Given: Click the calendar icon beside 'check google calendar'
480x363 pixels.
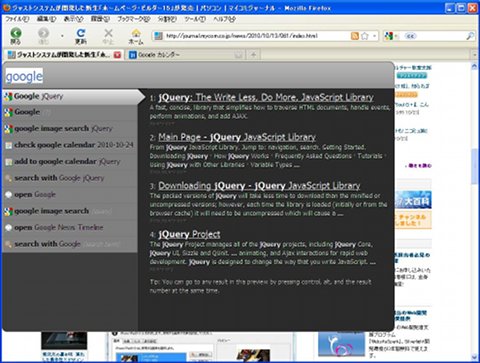Looking at the screenshot, I should click(x=8, y=145).
